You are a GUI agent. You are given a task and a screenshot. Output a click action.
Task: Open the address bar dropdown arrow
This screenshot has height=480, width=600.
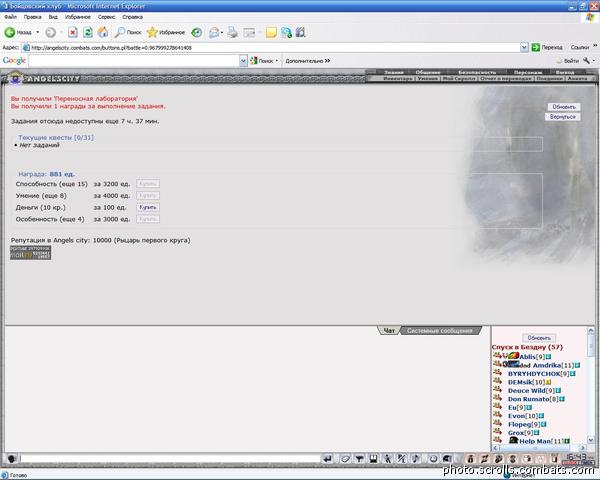[x=524, y=47]
